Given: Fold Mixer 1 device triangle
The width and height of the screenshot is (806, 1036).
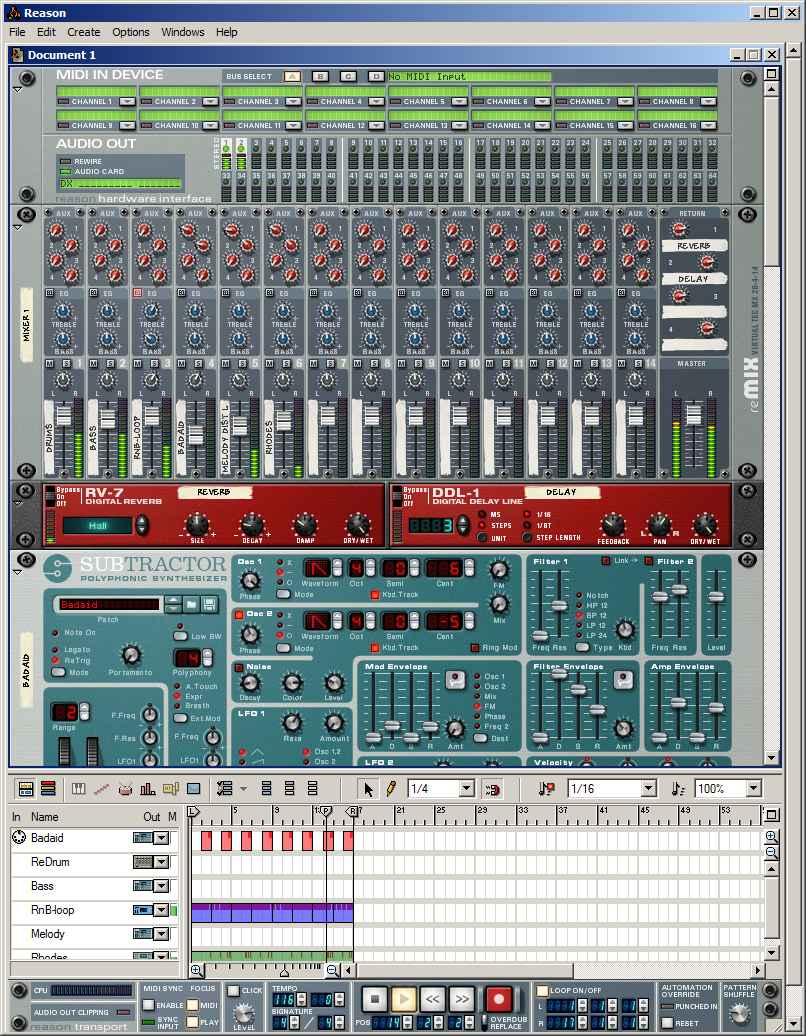Looking at the screenshot, I should (x=18, y=227).
